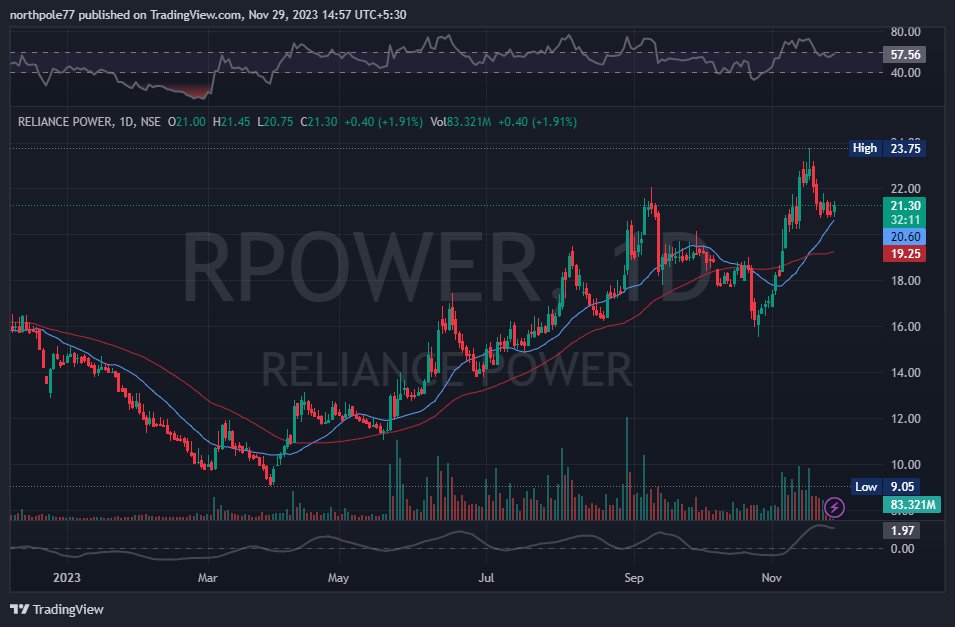The width and height of the screenshot is (955, 627).
Task: Click the red moving average value 19.25
Action: (904, 253)
